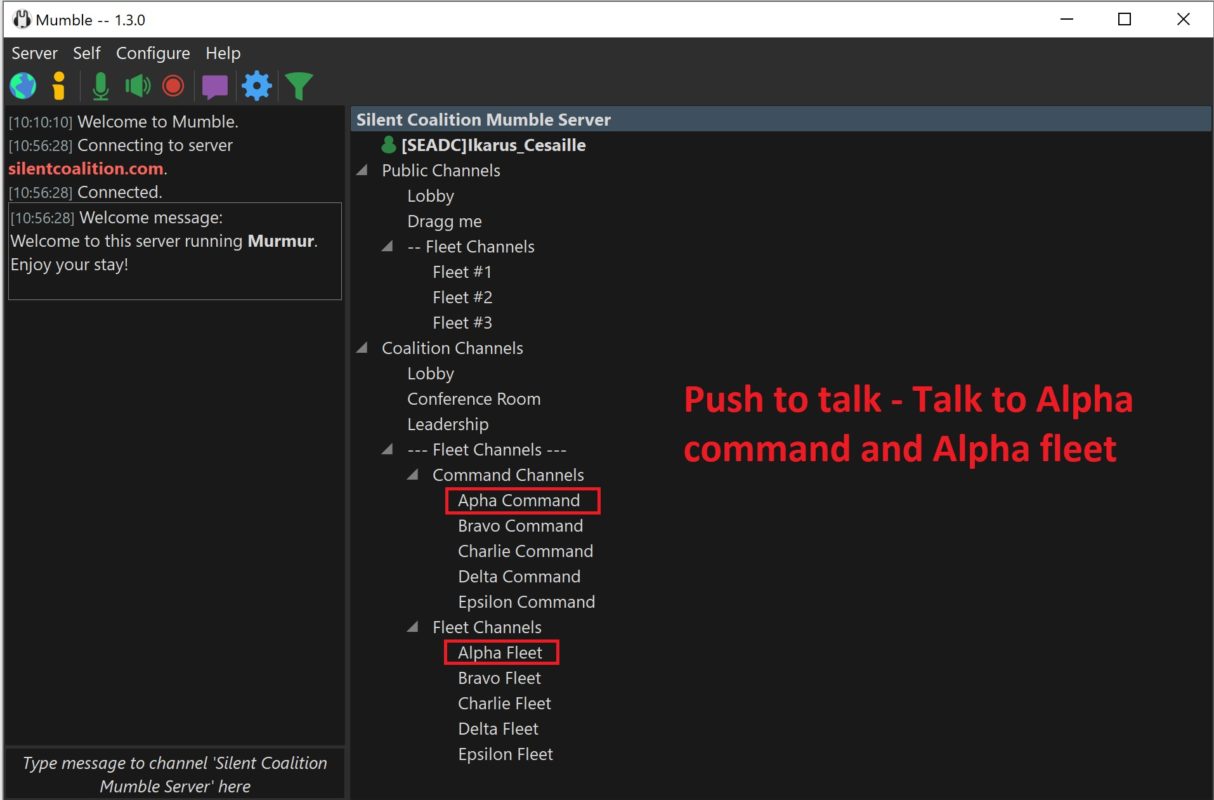Close the Mumble window

(1183, 19)
